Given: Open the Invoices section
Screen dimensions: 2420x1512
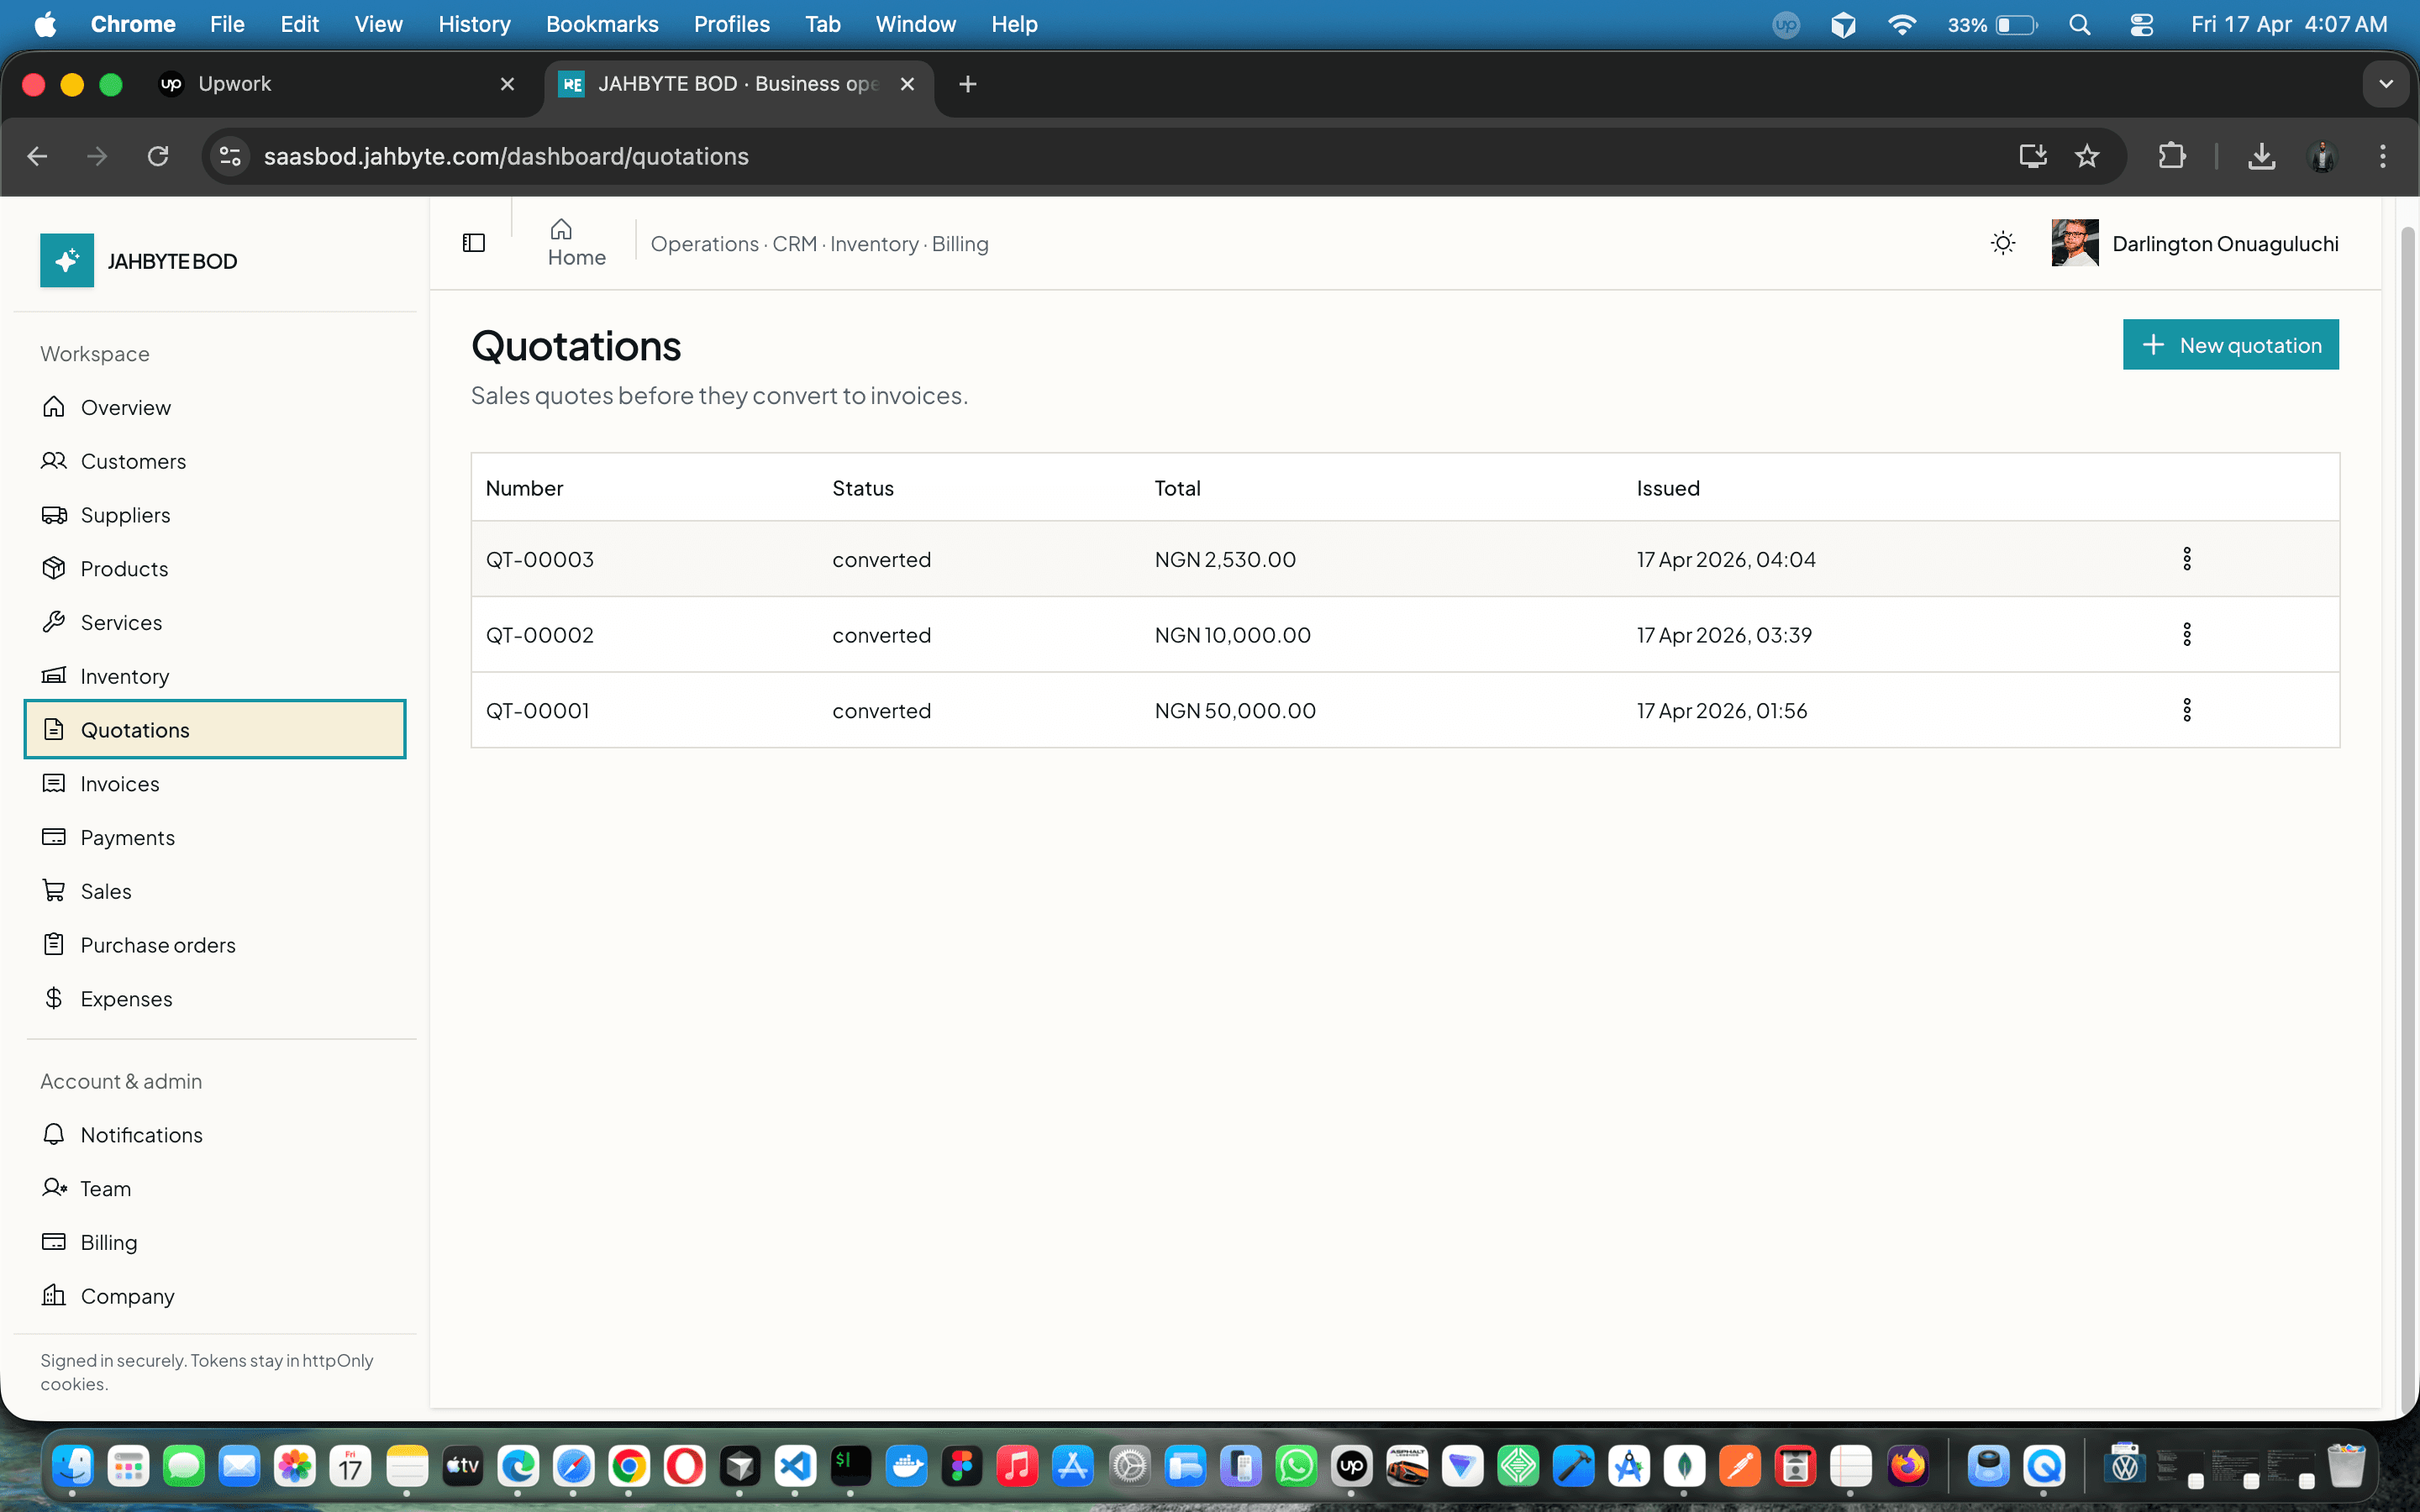Looking at the screenshot, I should [x=119, y=783].
